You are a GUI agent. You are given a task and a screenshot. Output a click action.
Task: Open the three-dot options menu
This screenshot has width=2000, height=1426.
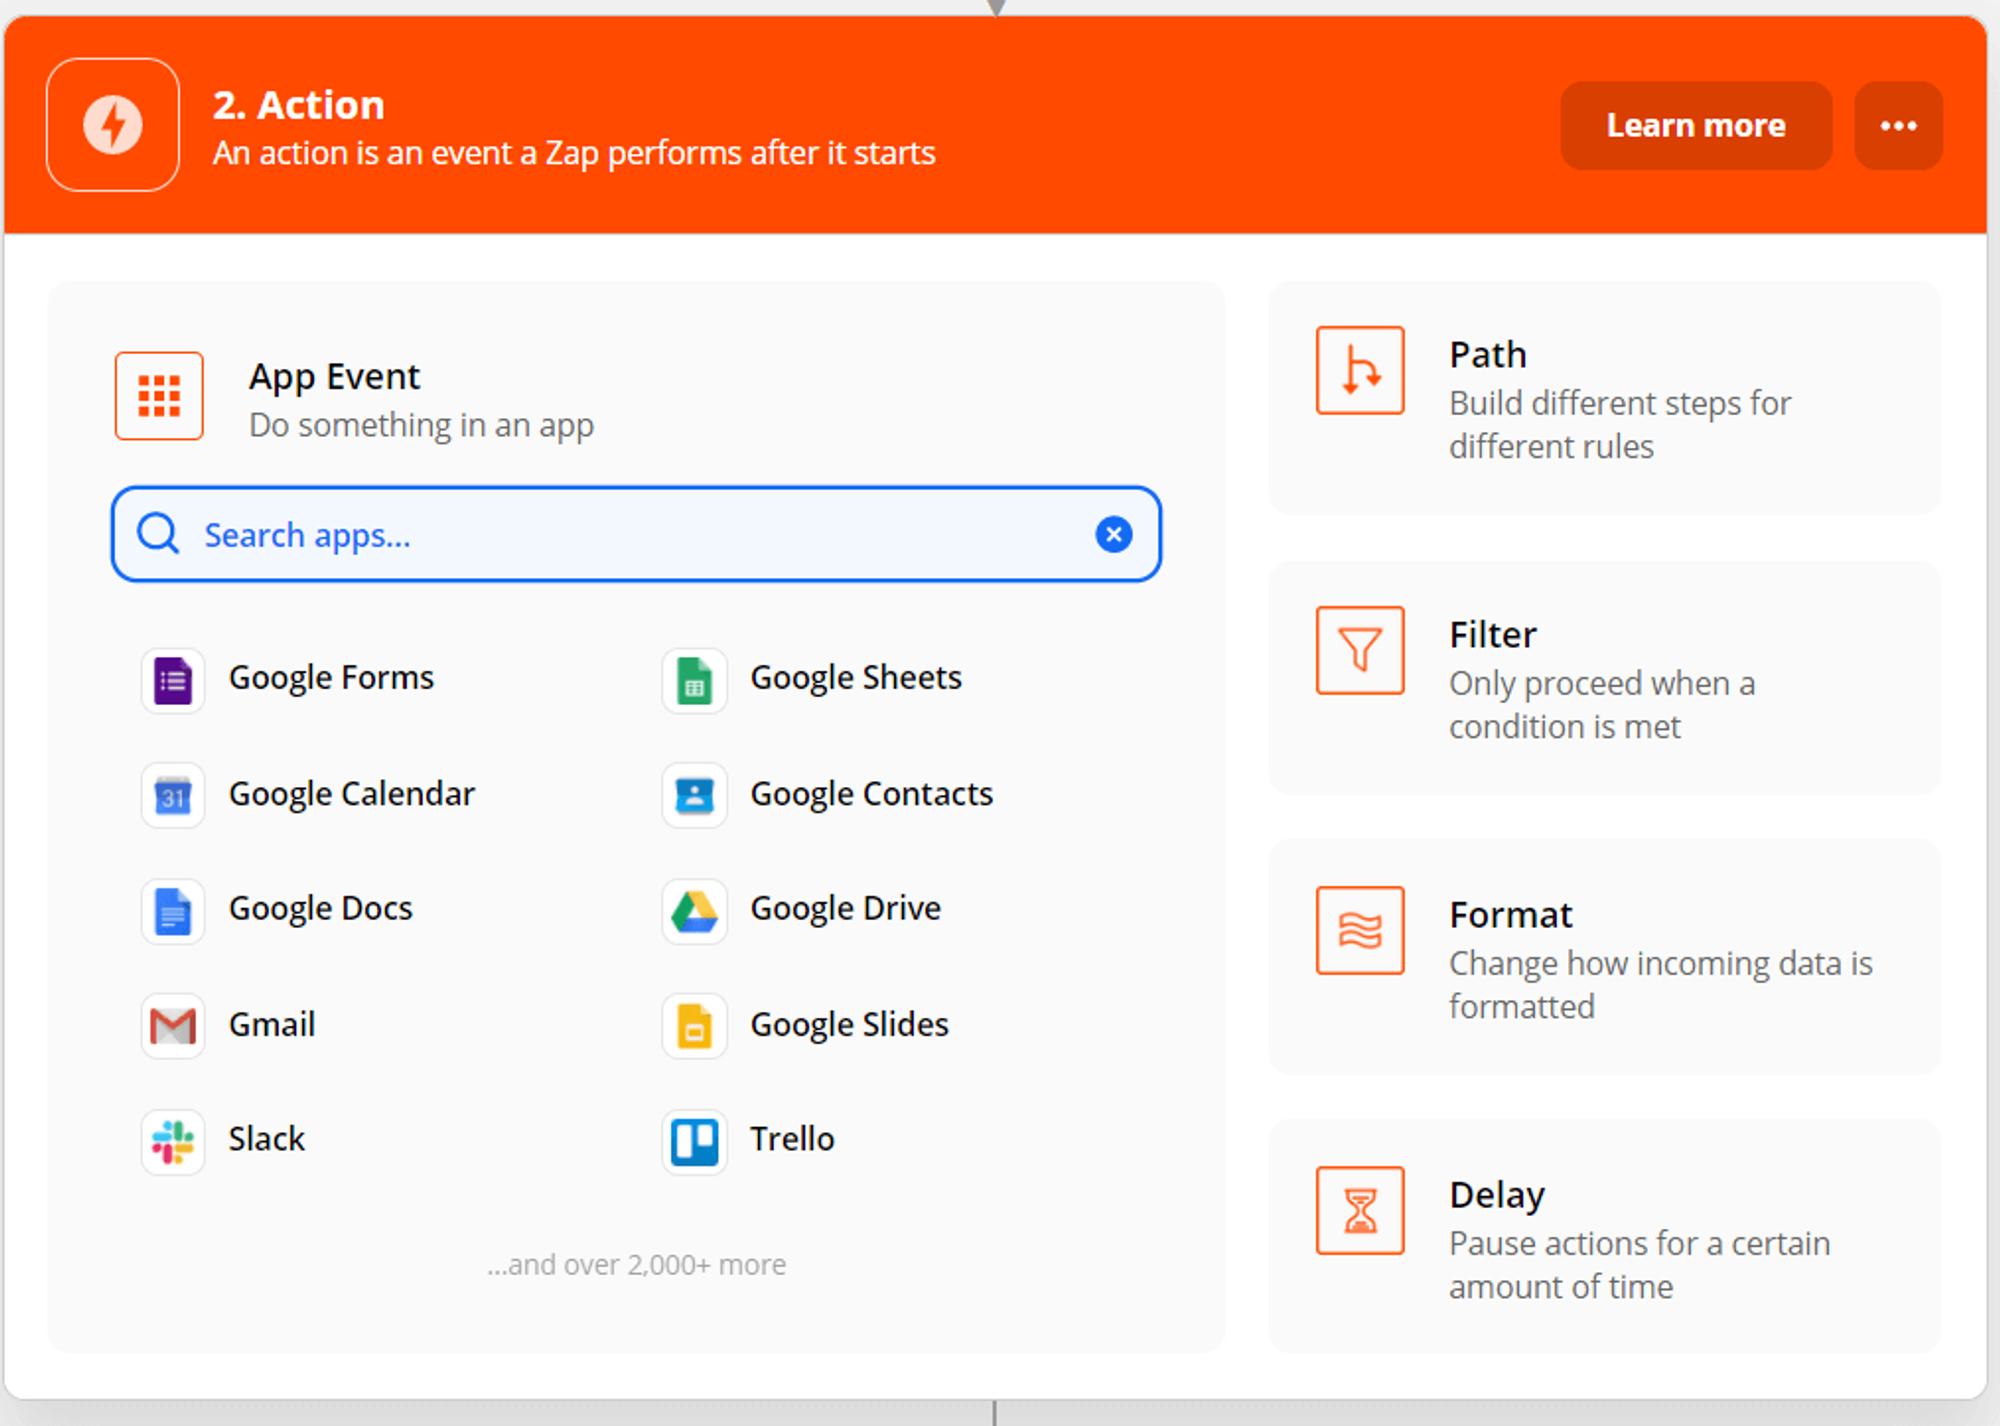point(1898,125)
